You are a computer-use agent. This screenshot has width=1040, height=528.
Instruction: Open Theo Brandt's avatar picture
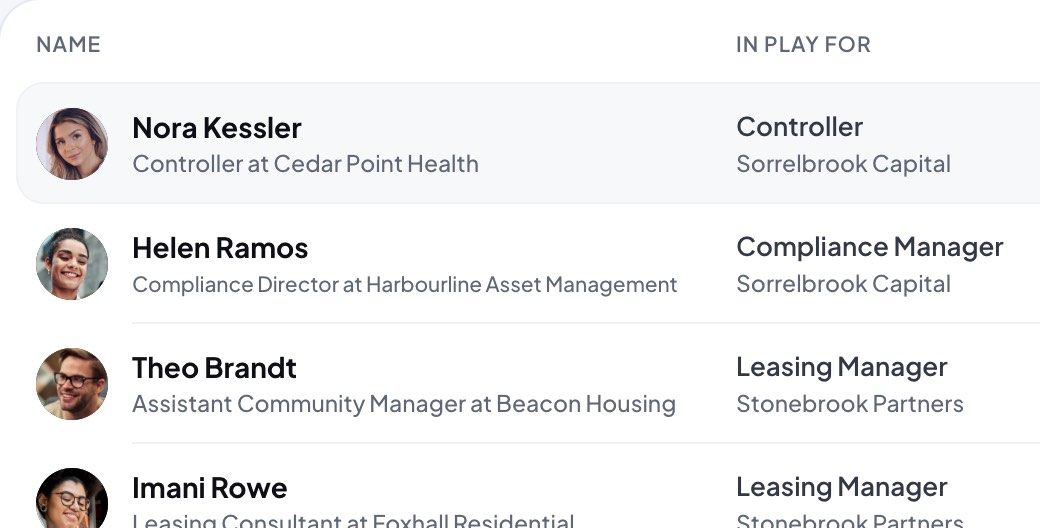tap(72, 384)
